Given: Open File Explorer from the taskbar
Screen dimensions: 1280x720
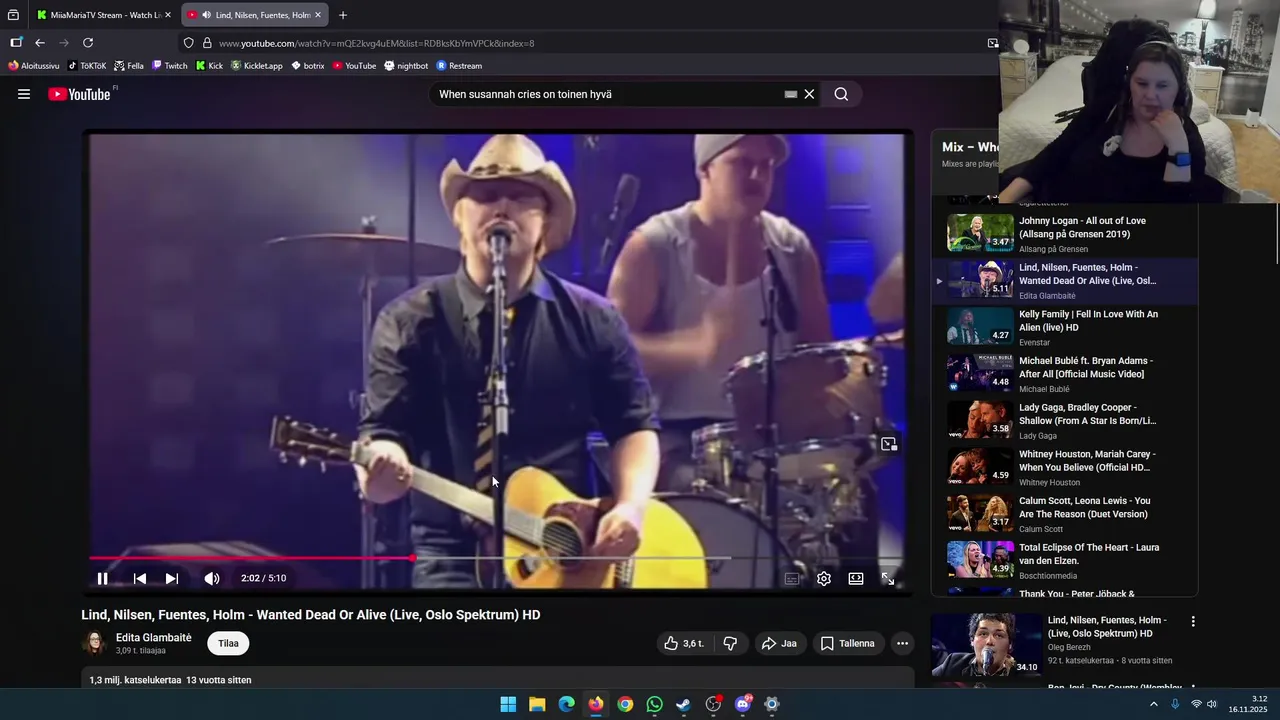Looking at the screenshot, I should 537,704.
